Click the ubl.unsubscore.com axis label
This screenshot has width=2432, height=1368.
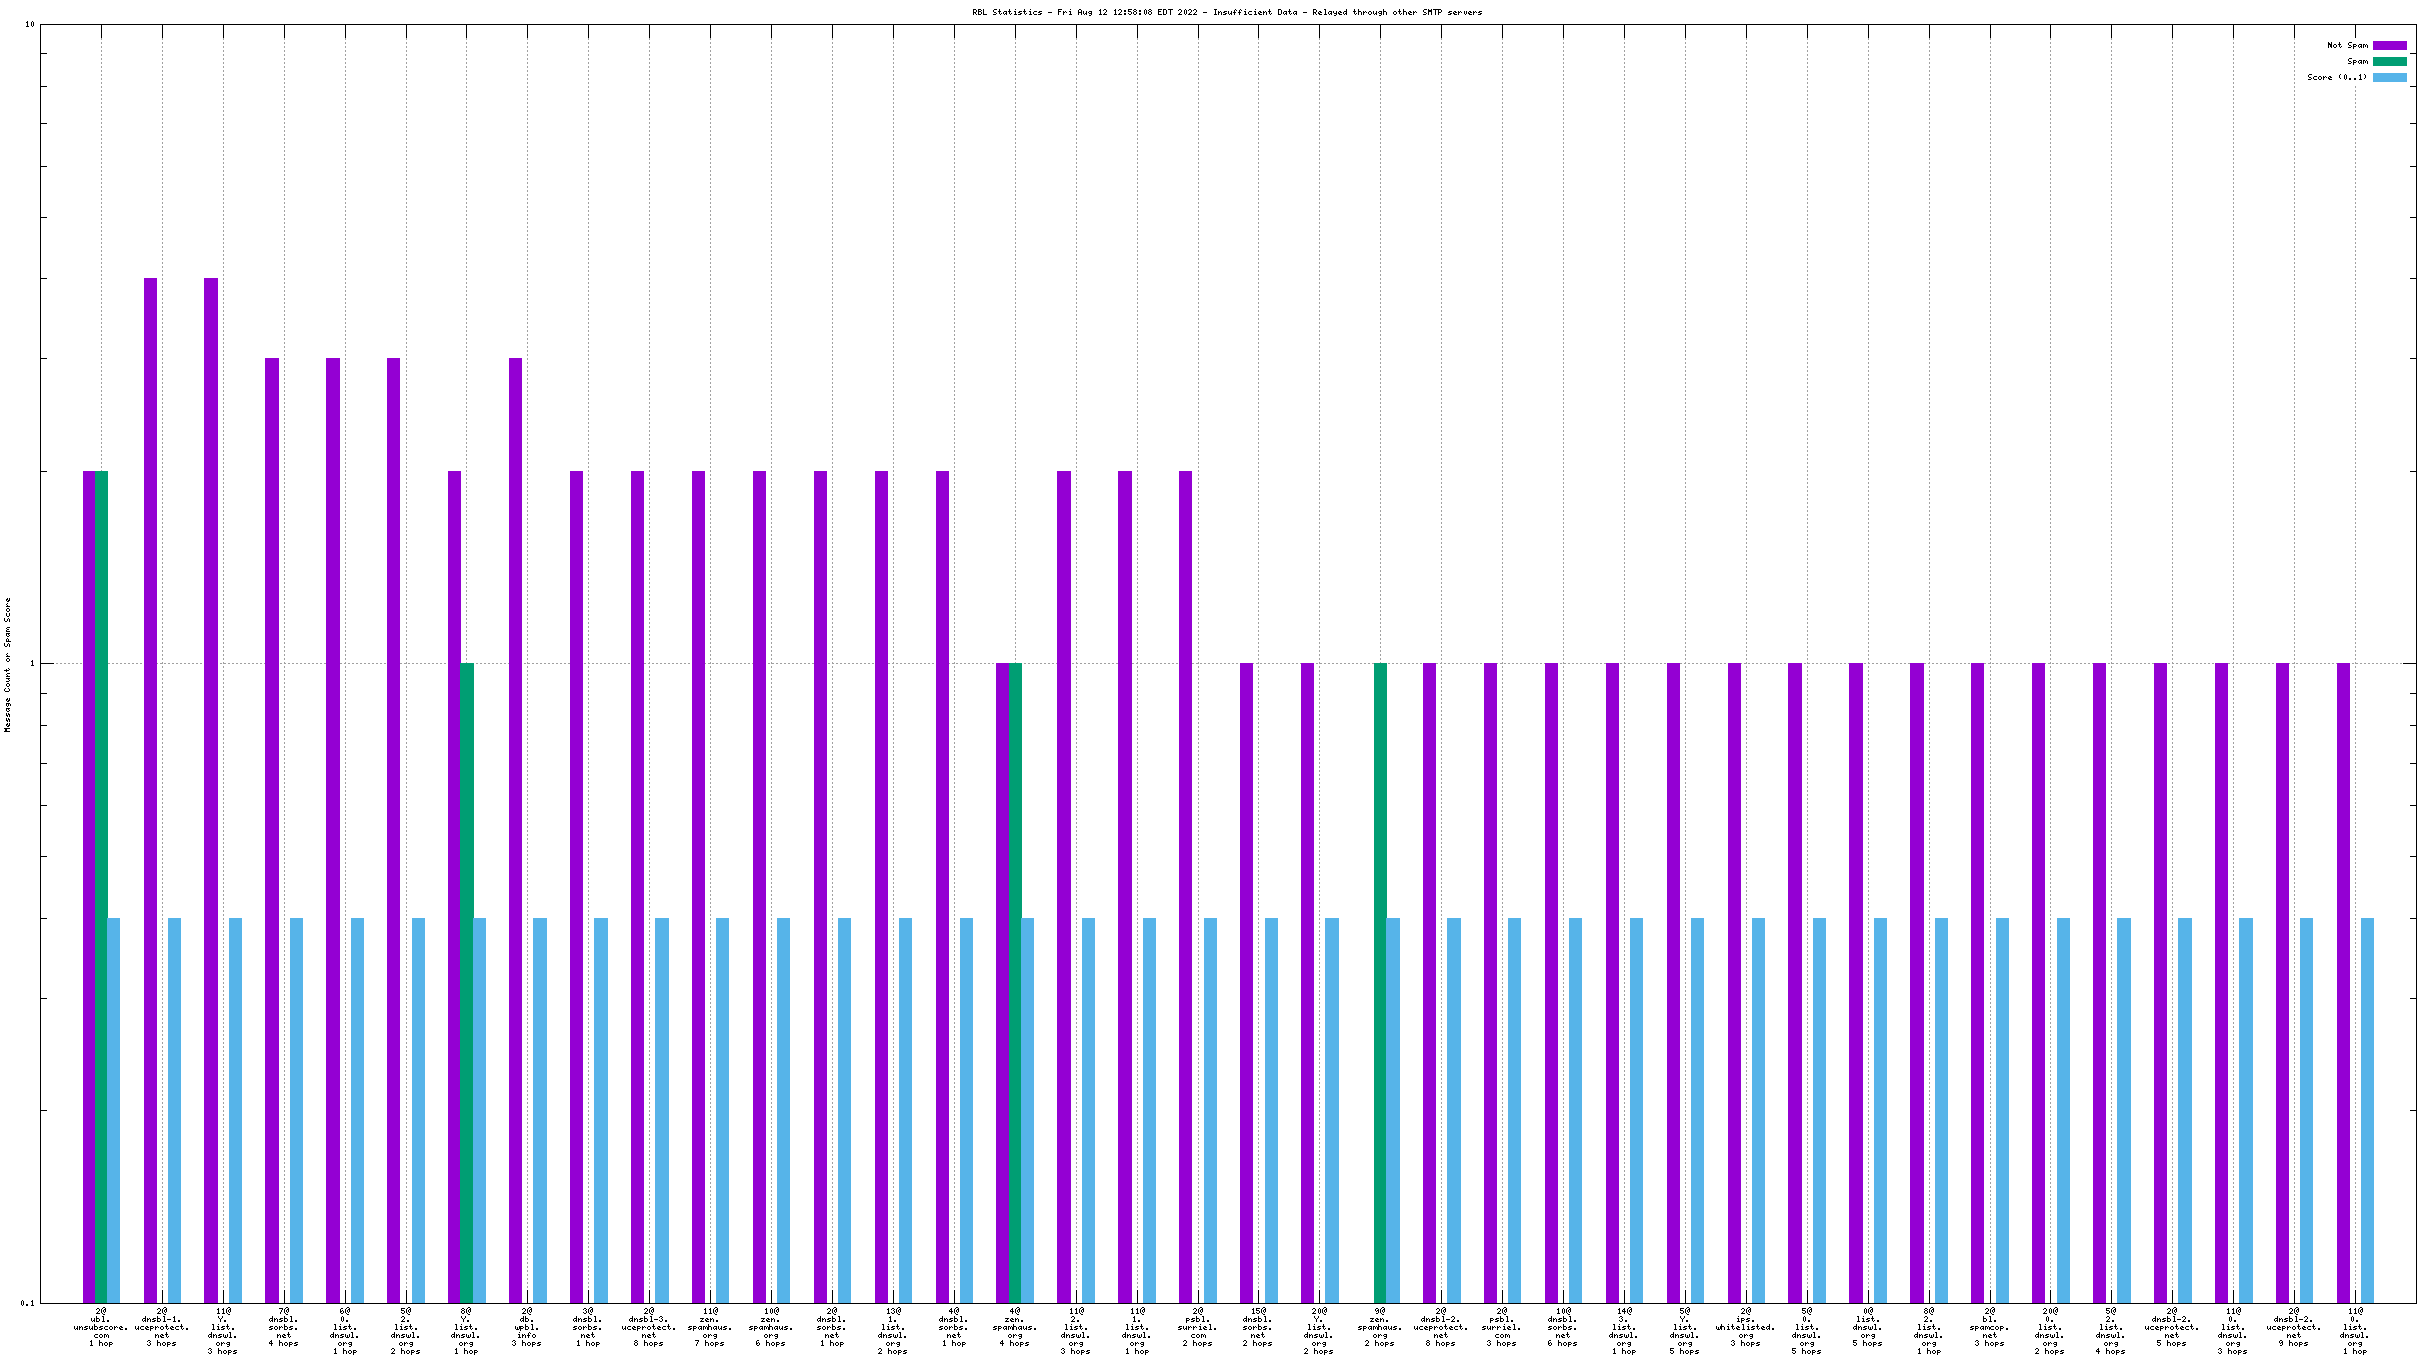(x=101, y=1327)
